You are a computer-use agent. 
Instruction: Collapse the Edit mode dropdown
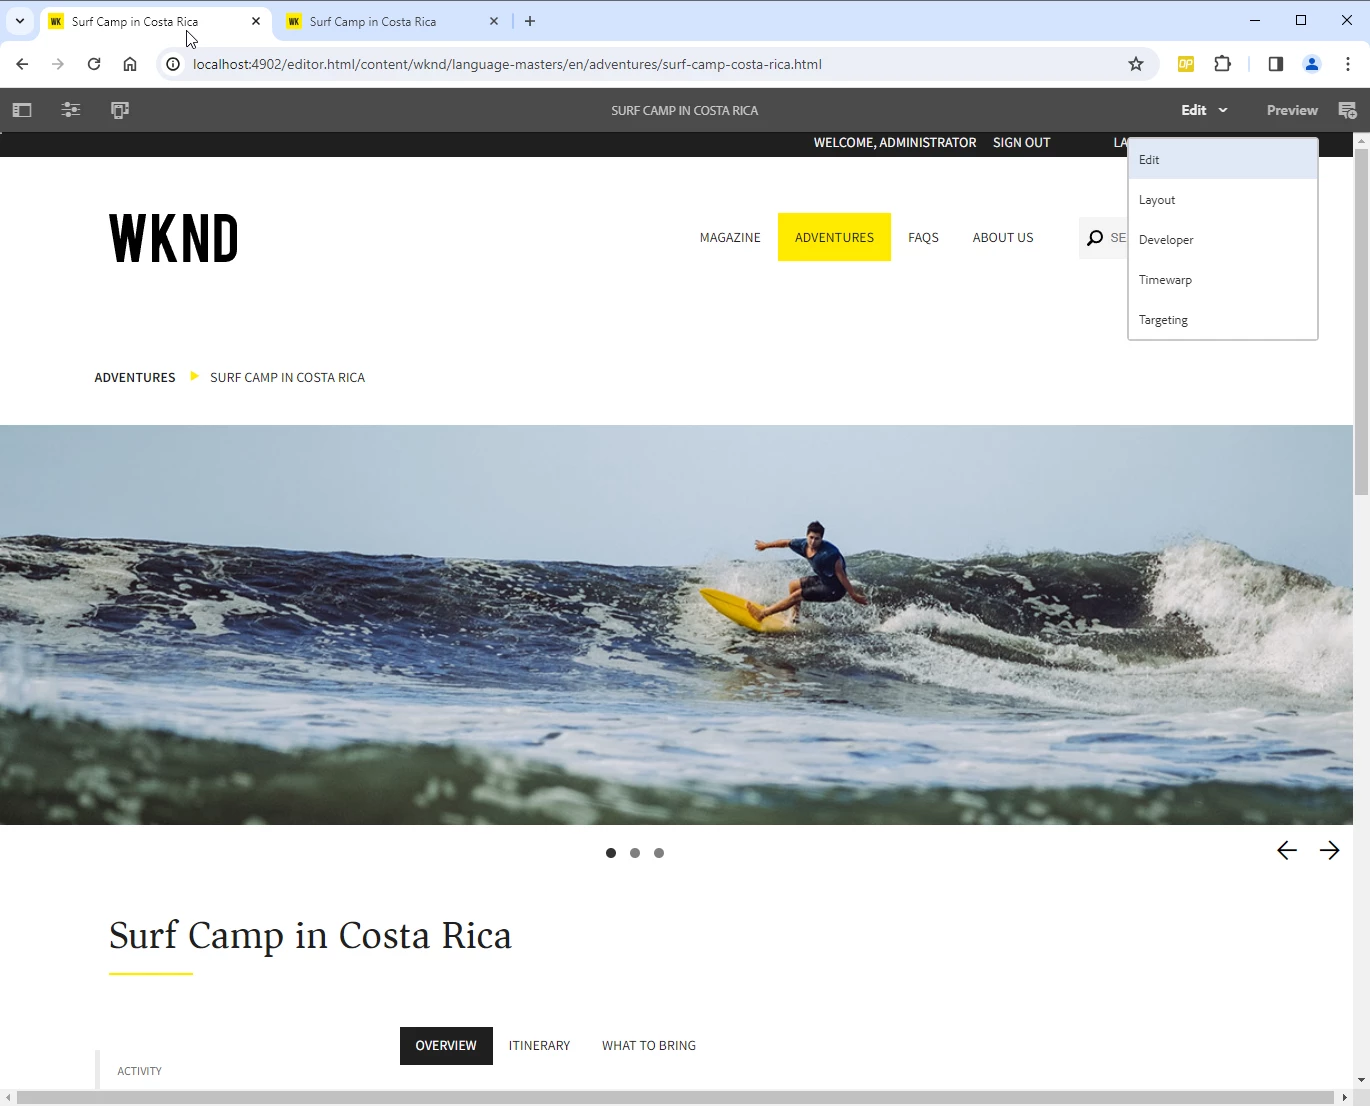1204,110
